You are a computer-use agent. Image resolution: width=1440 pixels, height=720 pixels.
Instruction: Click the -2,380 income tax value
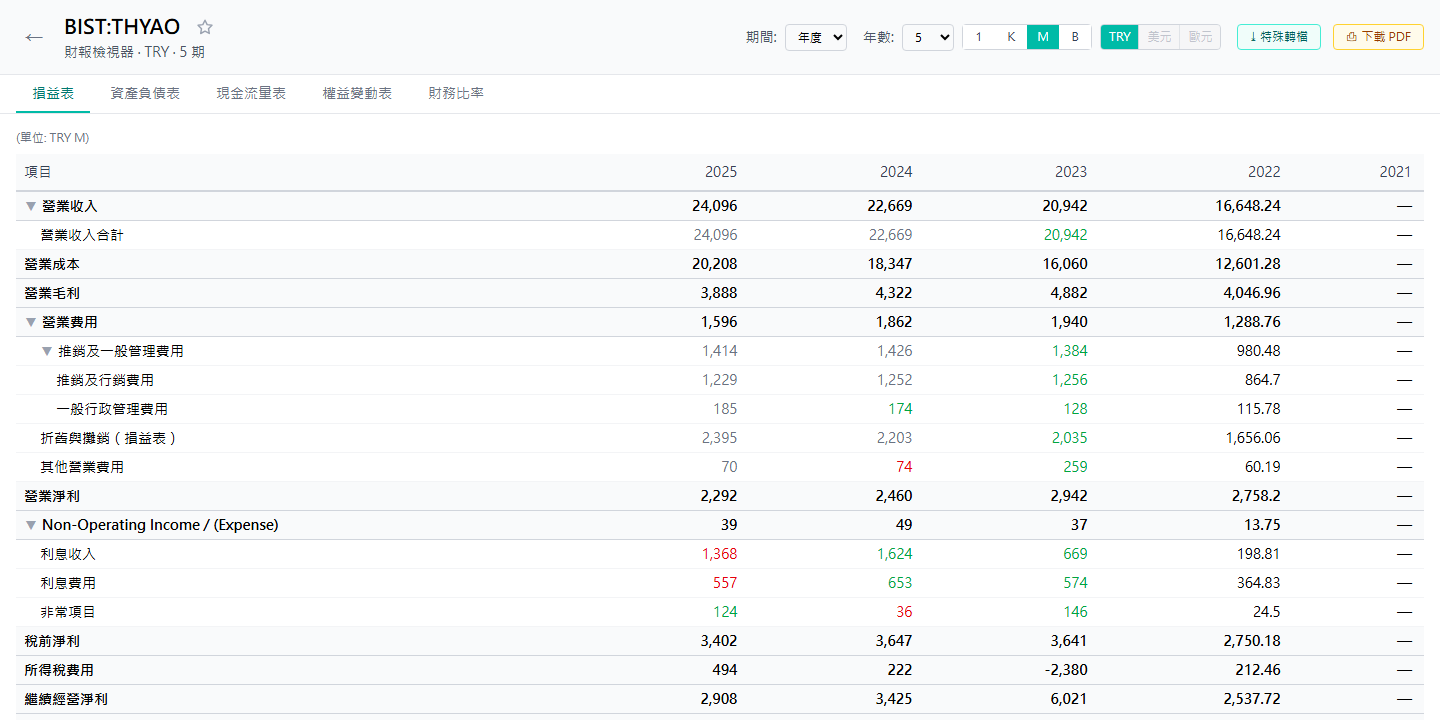pyautogui.click(x=1066, y=670)
